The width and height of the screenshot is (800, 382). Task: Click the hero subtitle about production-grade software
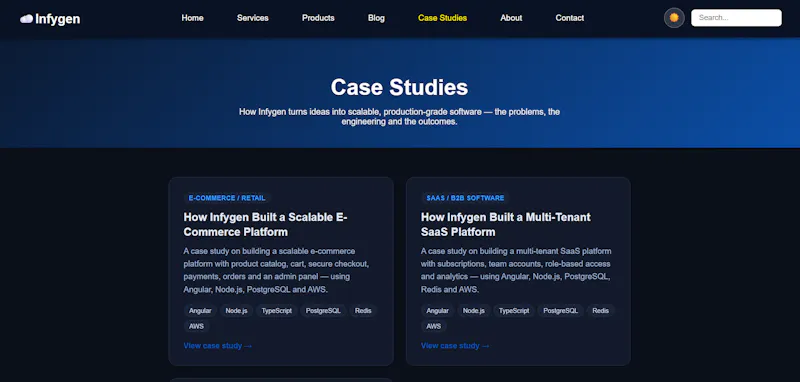coord(399,117)
